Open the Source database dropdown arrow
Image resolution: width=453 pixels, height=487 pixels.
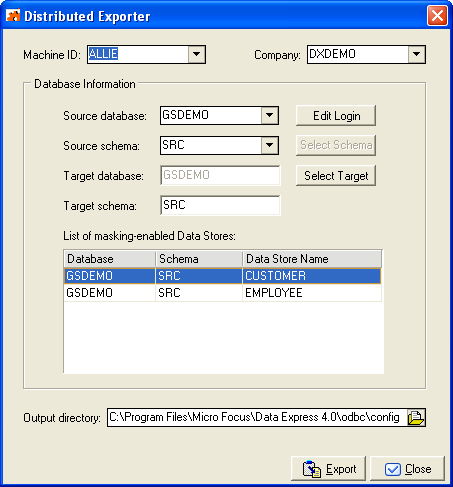[x=270, y=115]
